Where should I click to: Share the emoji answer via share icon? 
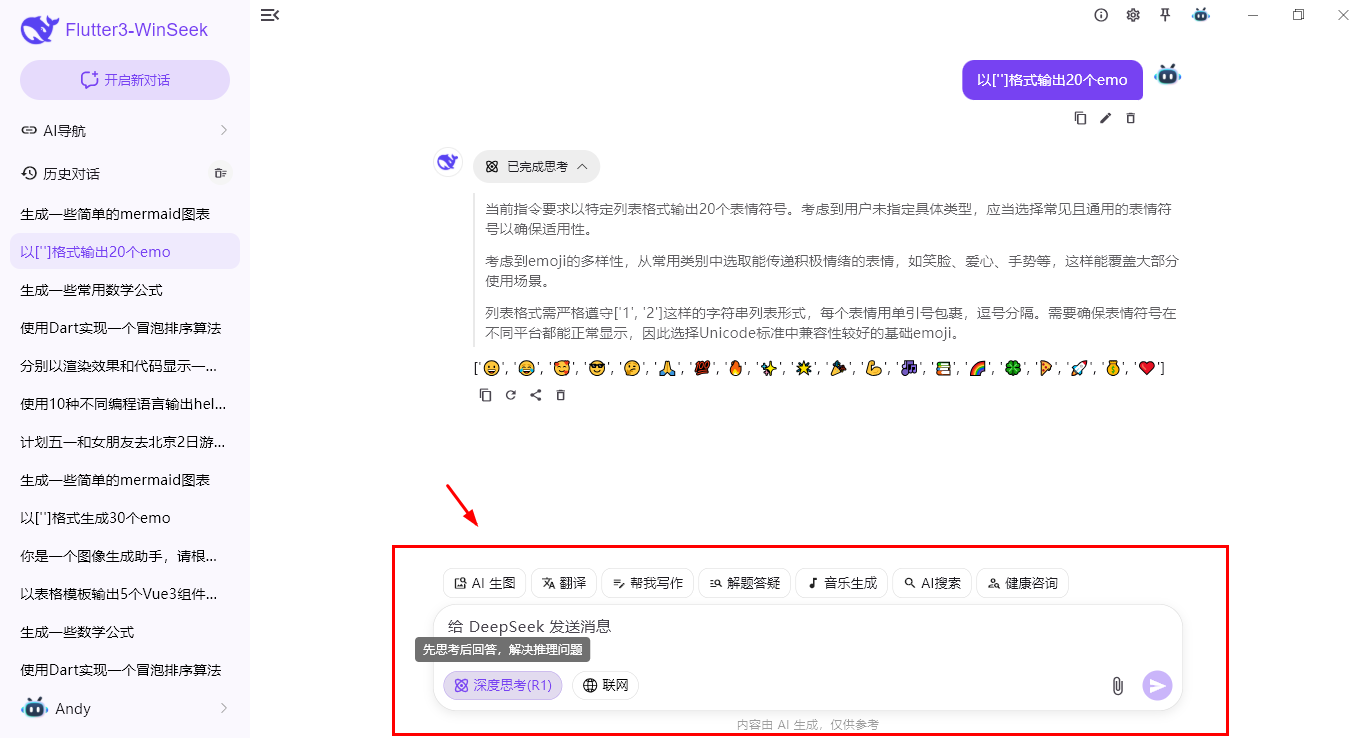click(x=535, y=394)
